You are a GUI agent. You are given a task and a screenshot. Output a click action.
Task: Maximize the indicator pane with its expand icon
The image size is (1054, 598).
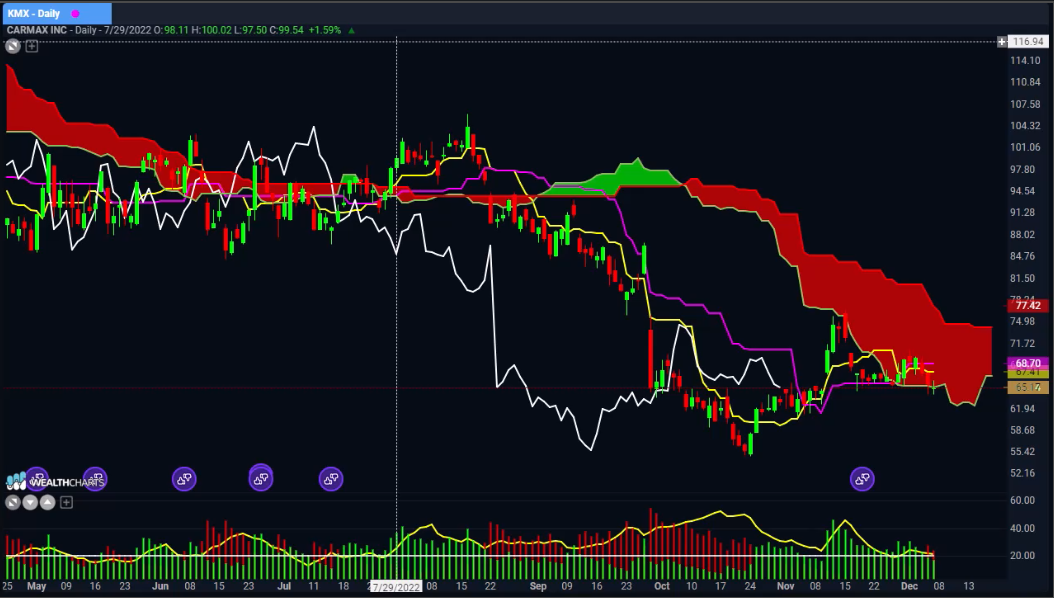tap(13, 503)
